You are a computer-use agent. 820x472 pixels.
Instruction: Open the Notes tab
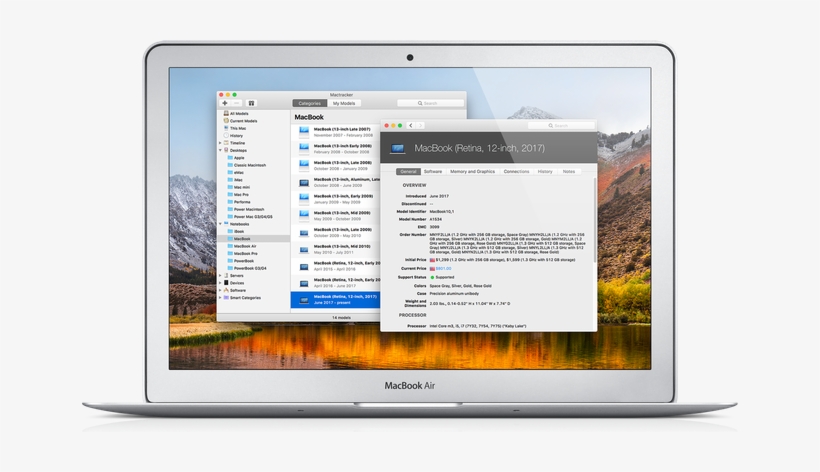point(568,171)
